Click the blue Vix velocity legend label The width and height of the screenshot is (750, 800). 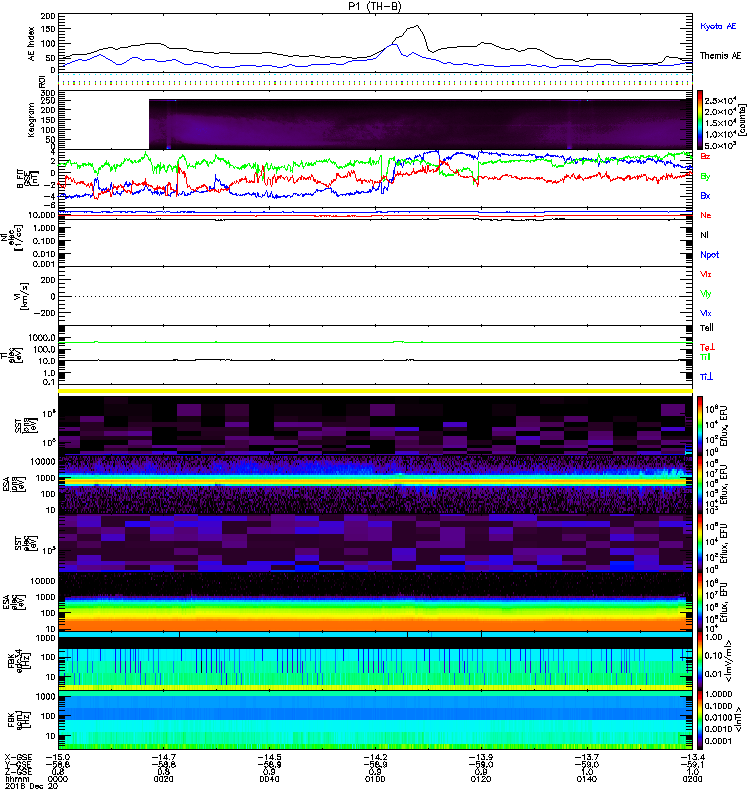(x=705, y=313)
